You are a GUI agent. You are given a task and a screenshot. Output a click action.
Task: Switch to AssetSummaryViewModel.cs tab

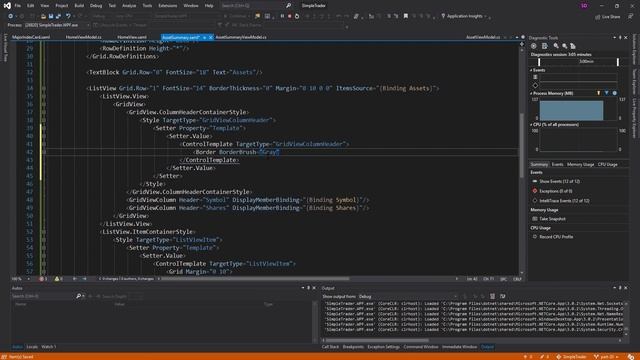click(x=241, y=37)
